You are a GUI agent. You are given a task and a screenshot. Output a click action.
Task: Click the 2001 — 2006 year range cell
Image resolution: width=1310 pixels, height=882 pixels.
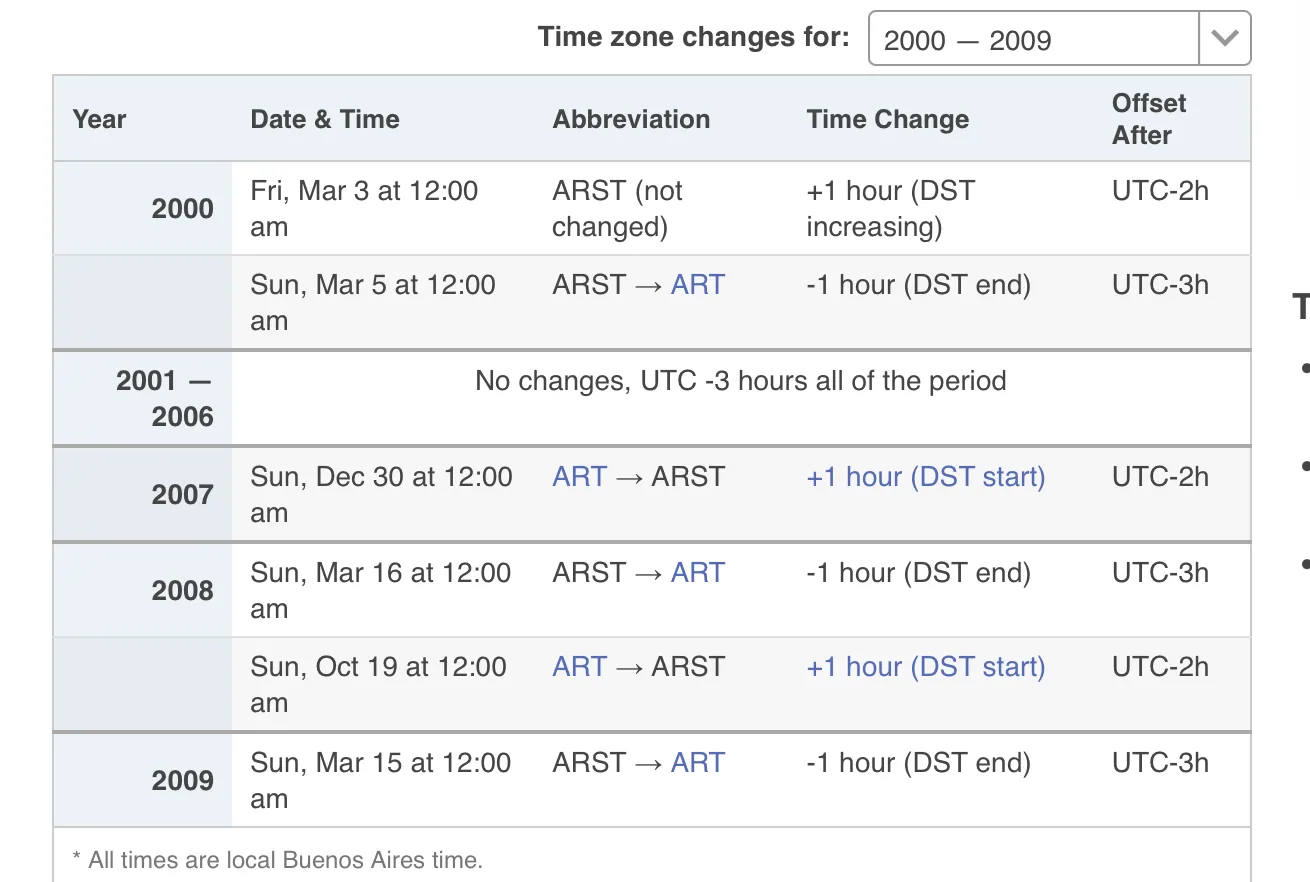click(164, 398)
